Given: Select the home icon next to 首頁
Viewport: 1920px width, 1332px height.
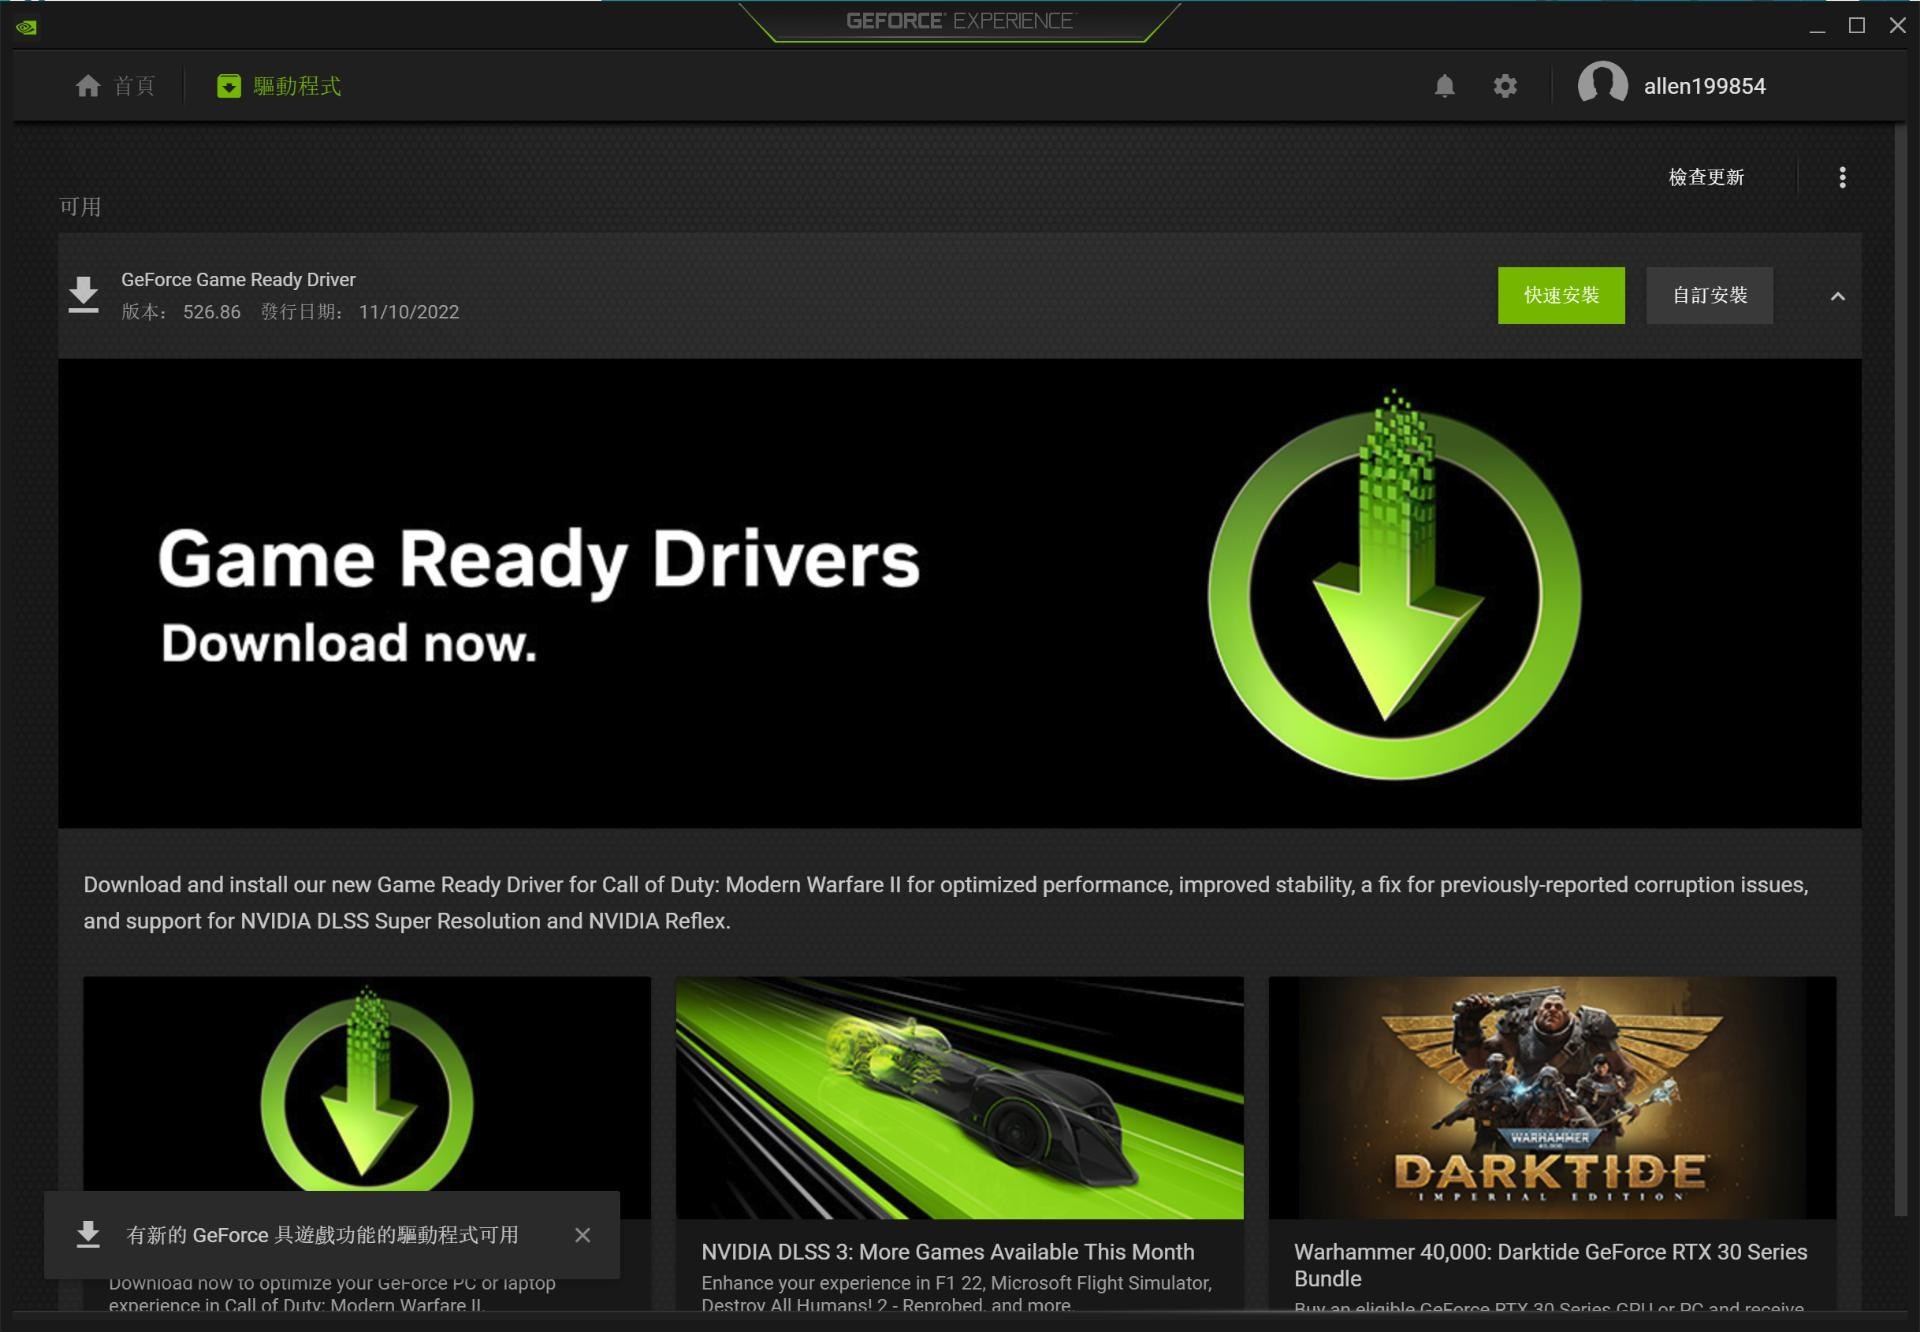Looking at the screenshot, I should coord(88,86).
